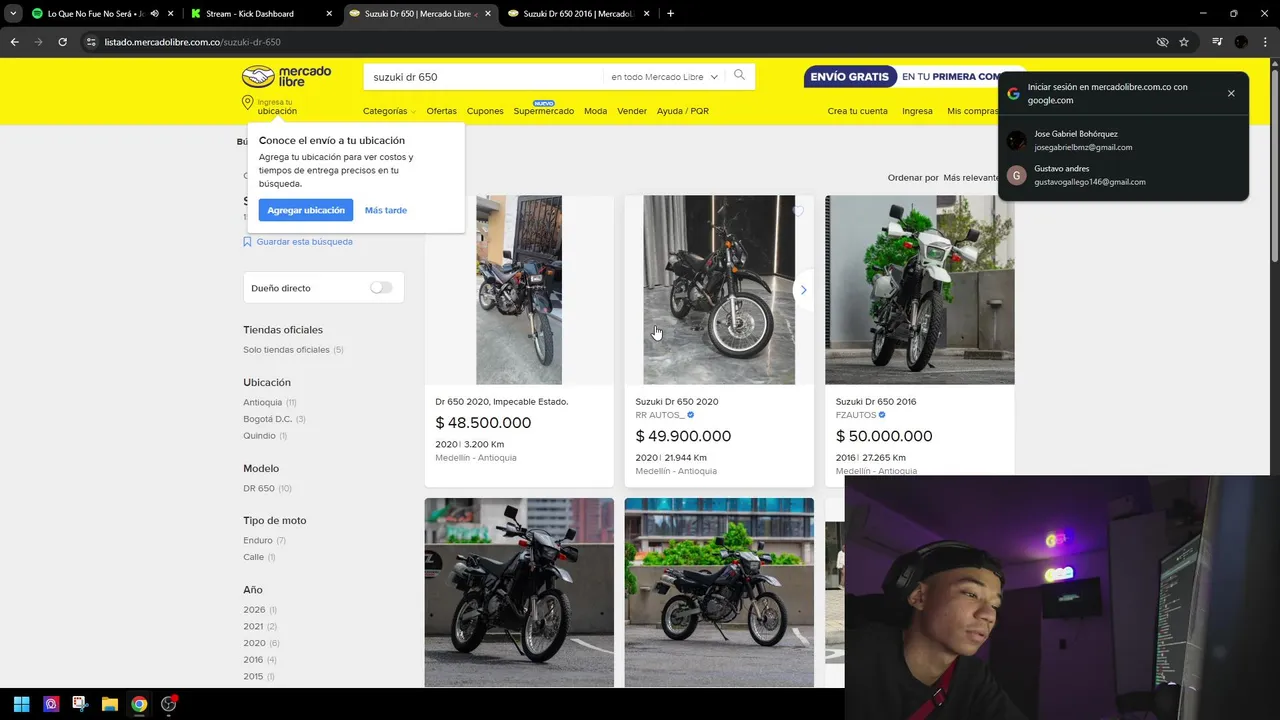Click the Google logo in sign-in popup

point(1013,94)
